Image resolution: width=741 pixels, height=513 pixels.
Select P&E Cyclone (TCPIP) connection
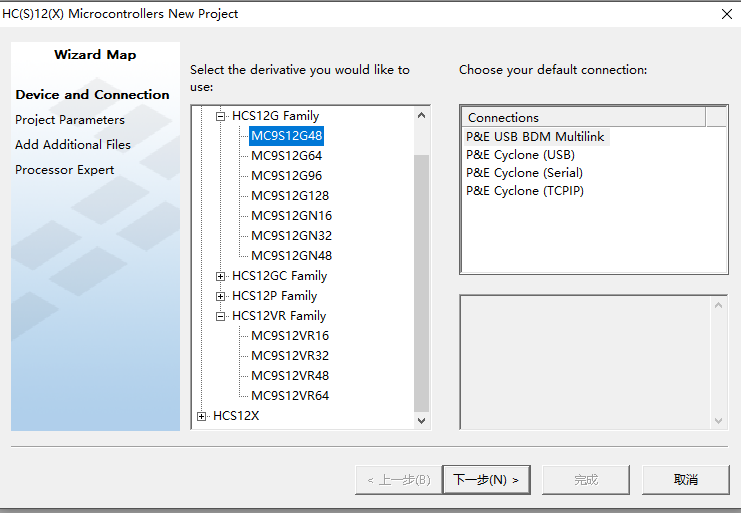524,191
